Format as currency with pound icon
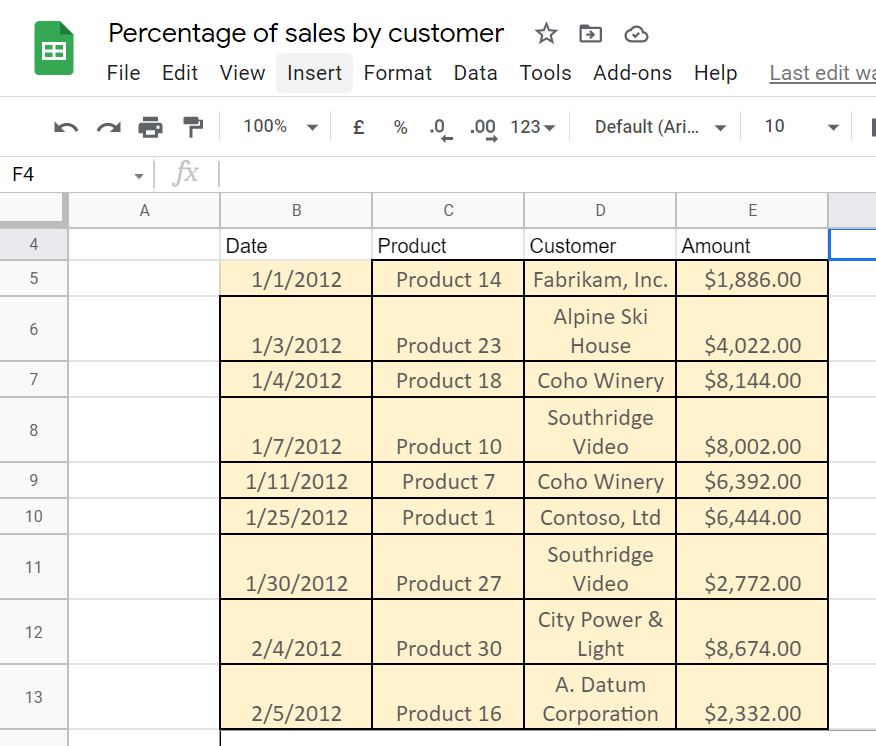 coord(359,127)
